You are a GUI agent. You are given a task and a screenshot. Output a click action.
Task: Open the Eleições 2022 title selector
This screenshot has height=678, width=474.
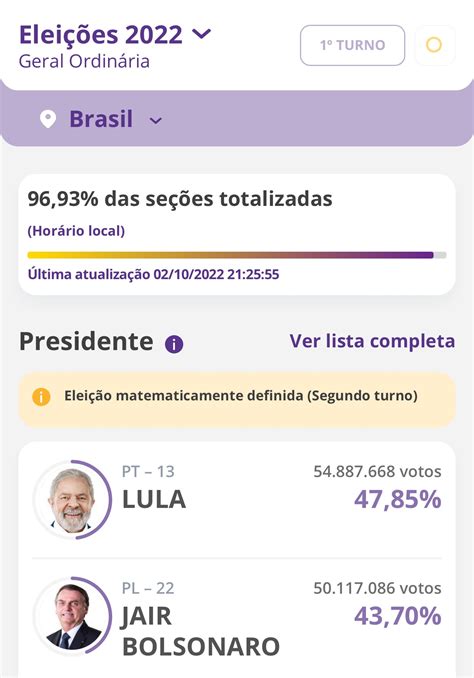(x=115, y=35)
